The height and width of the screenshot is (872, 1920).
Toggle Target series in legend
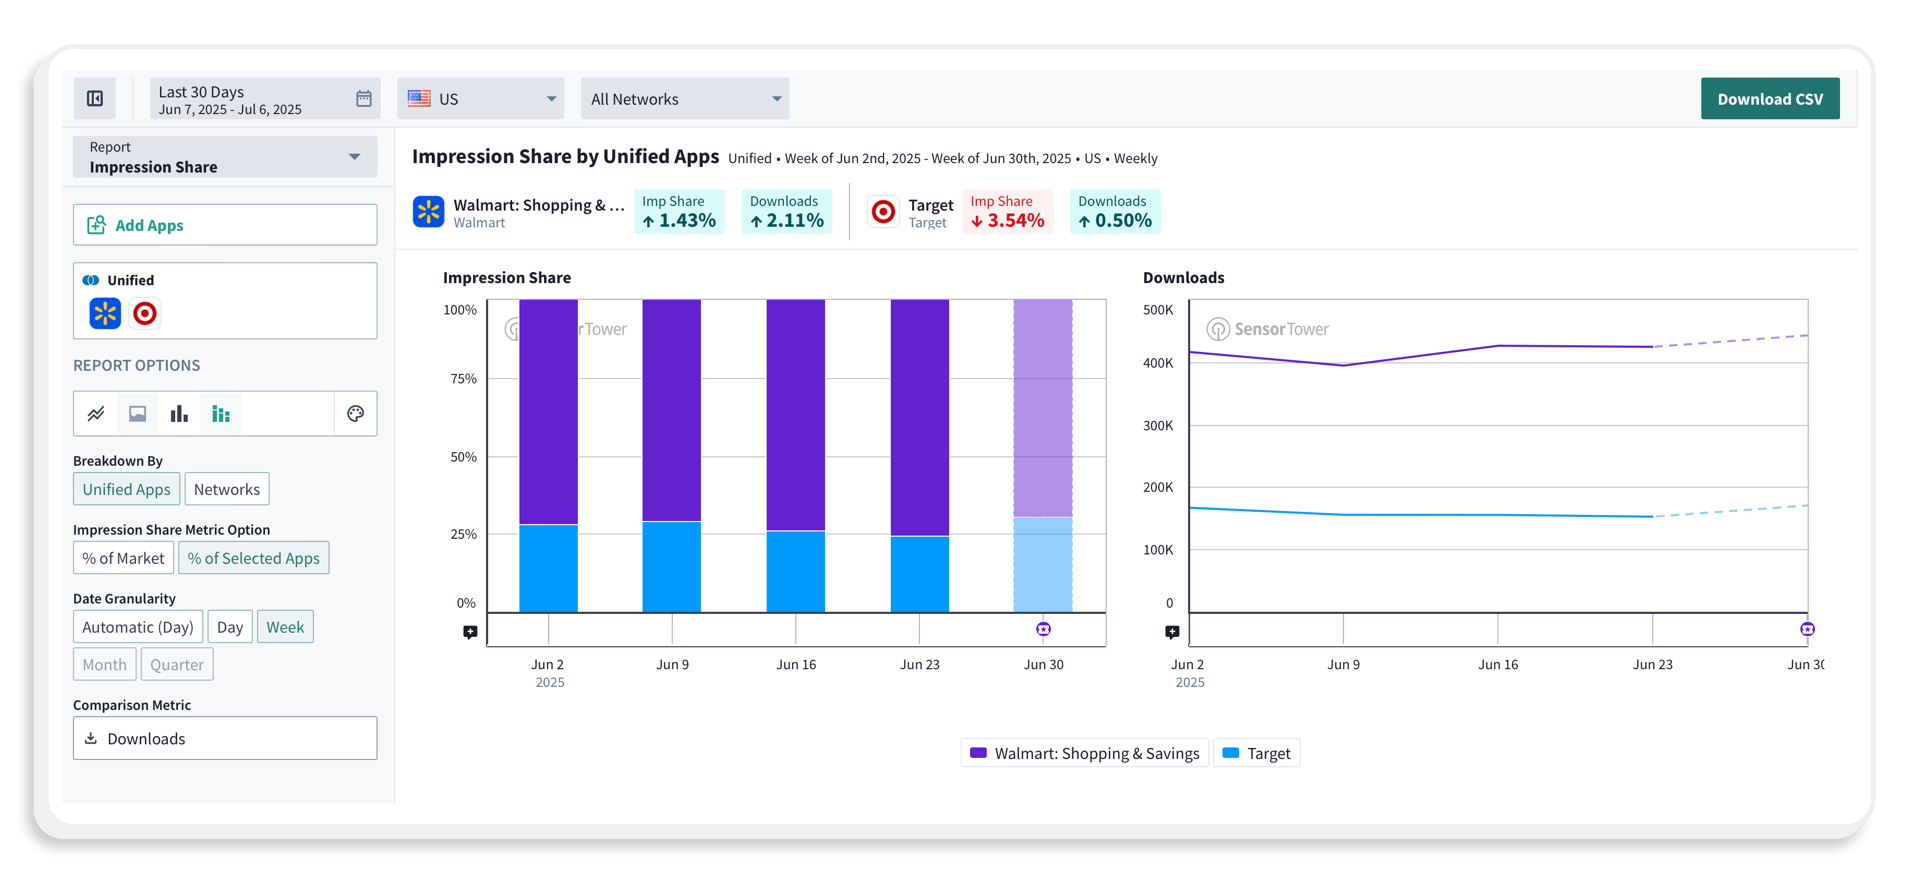(x=1257, y=753)
